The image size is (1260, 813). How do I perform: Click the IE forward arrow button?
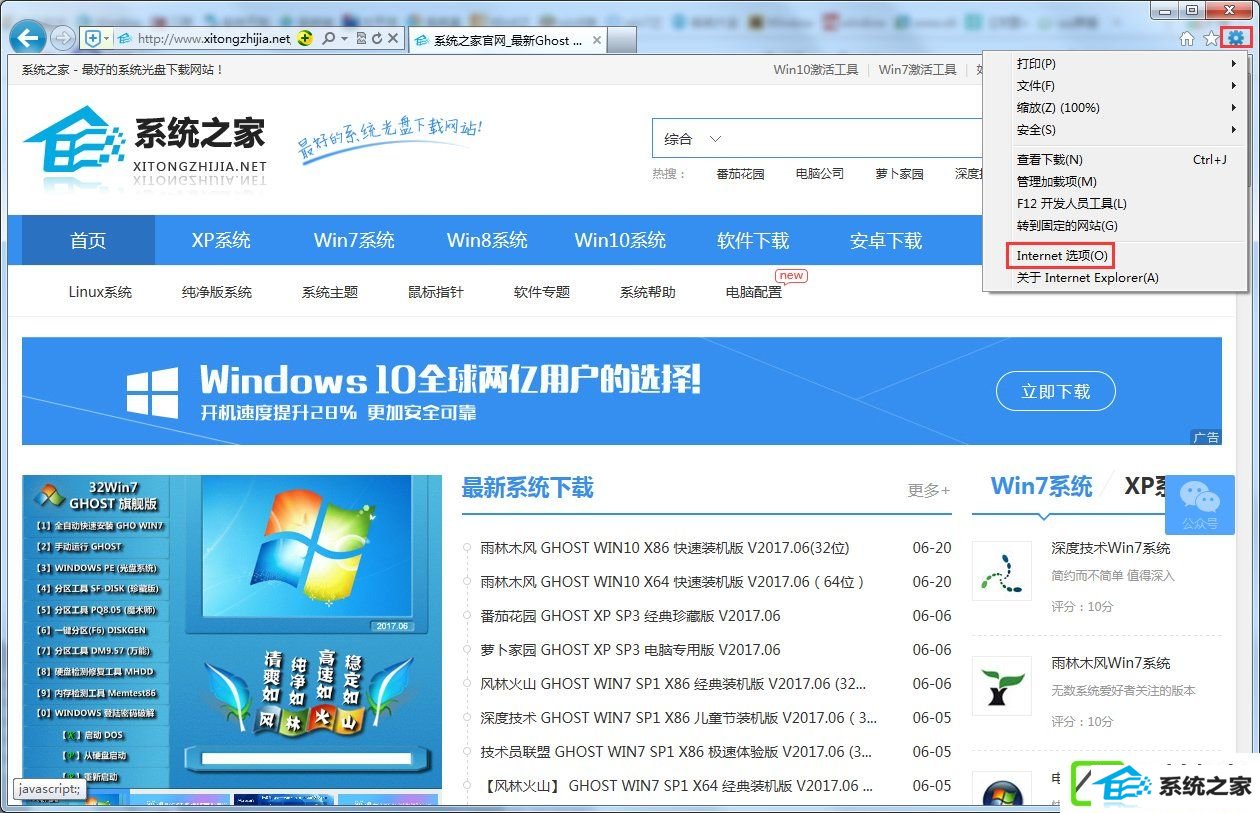tap(62, 38)
